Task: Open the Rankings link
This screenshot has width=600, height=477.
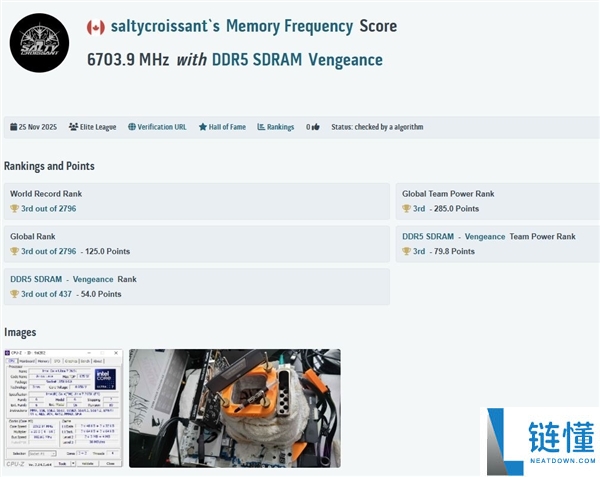Action: 280,127
